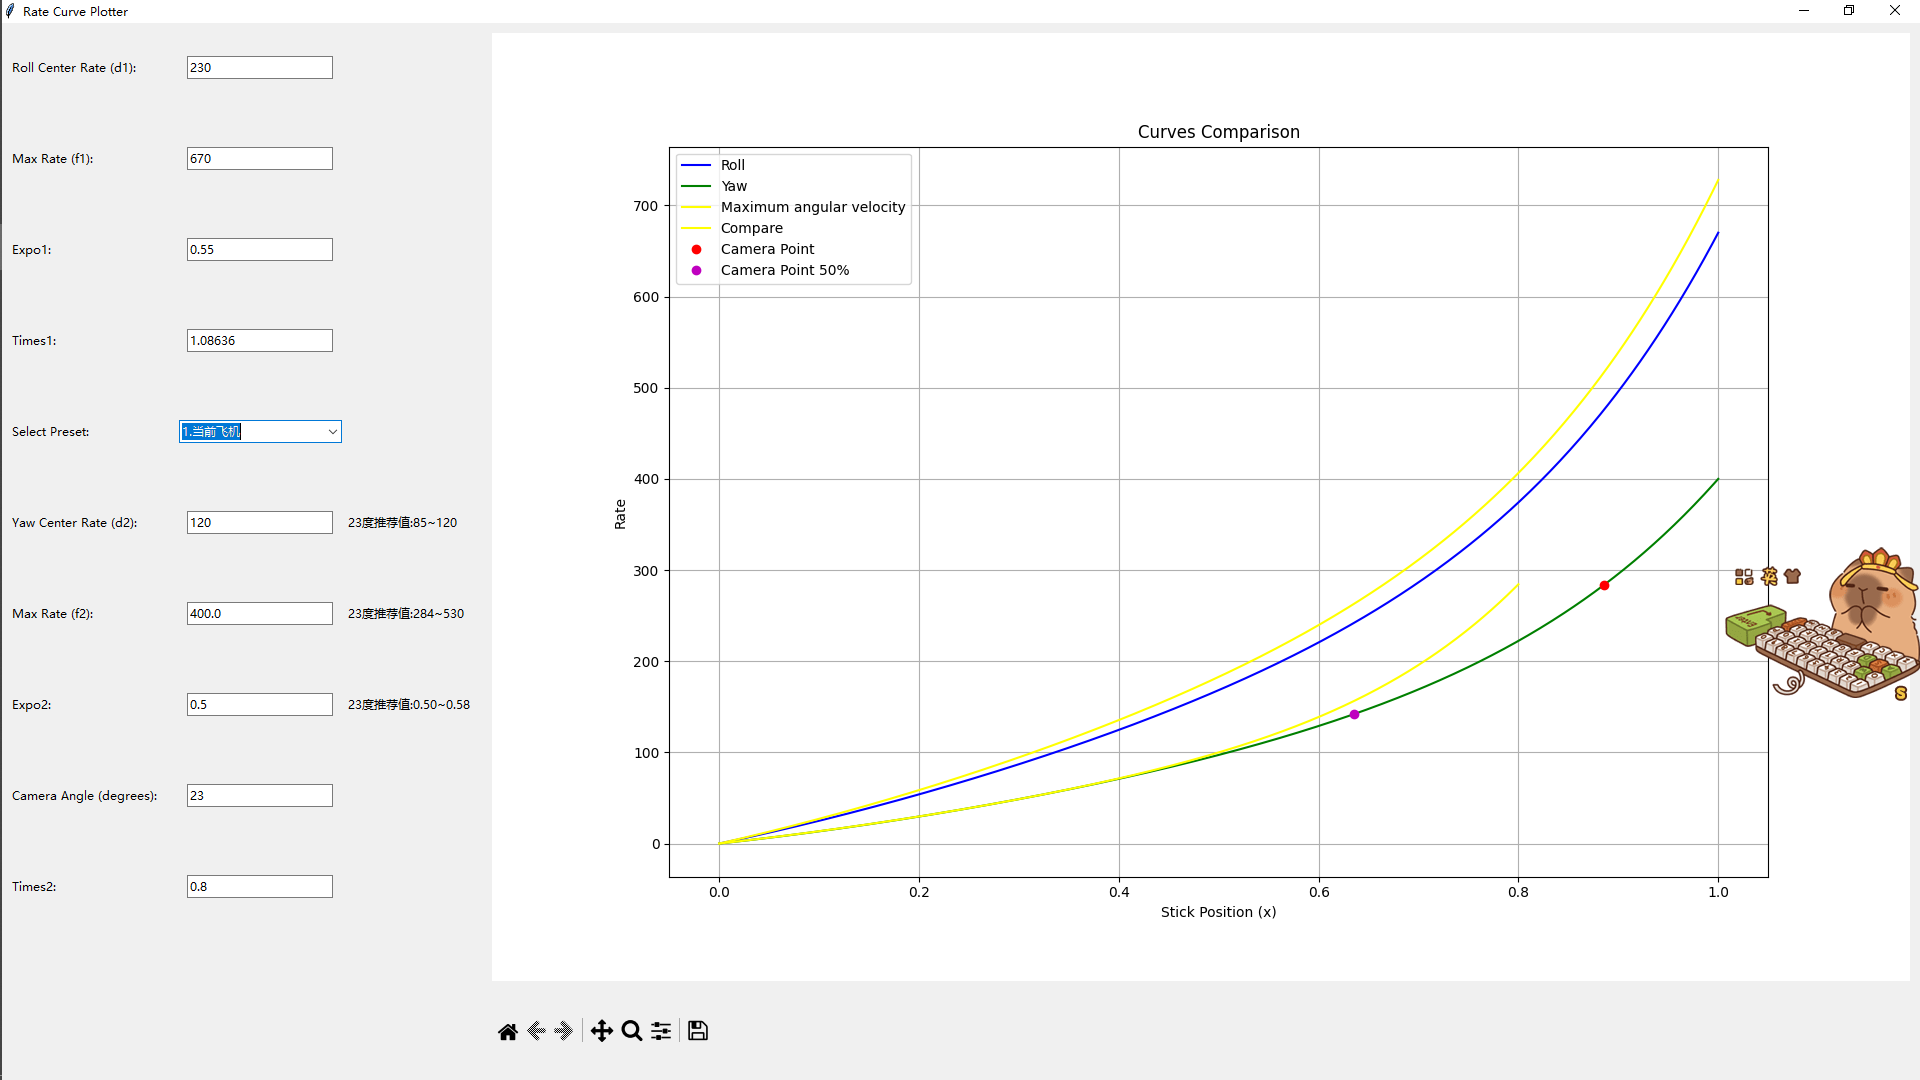Select the Zoom magnifier tool
The height and width of the screenshot is (1080, 1920).
click(x=631, y=1031)
